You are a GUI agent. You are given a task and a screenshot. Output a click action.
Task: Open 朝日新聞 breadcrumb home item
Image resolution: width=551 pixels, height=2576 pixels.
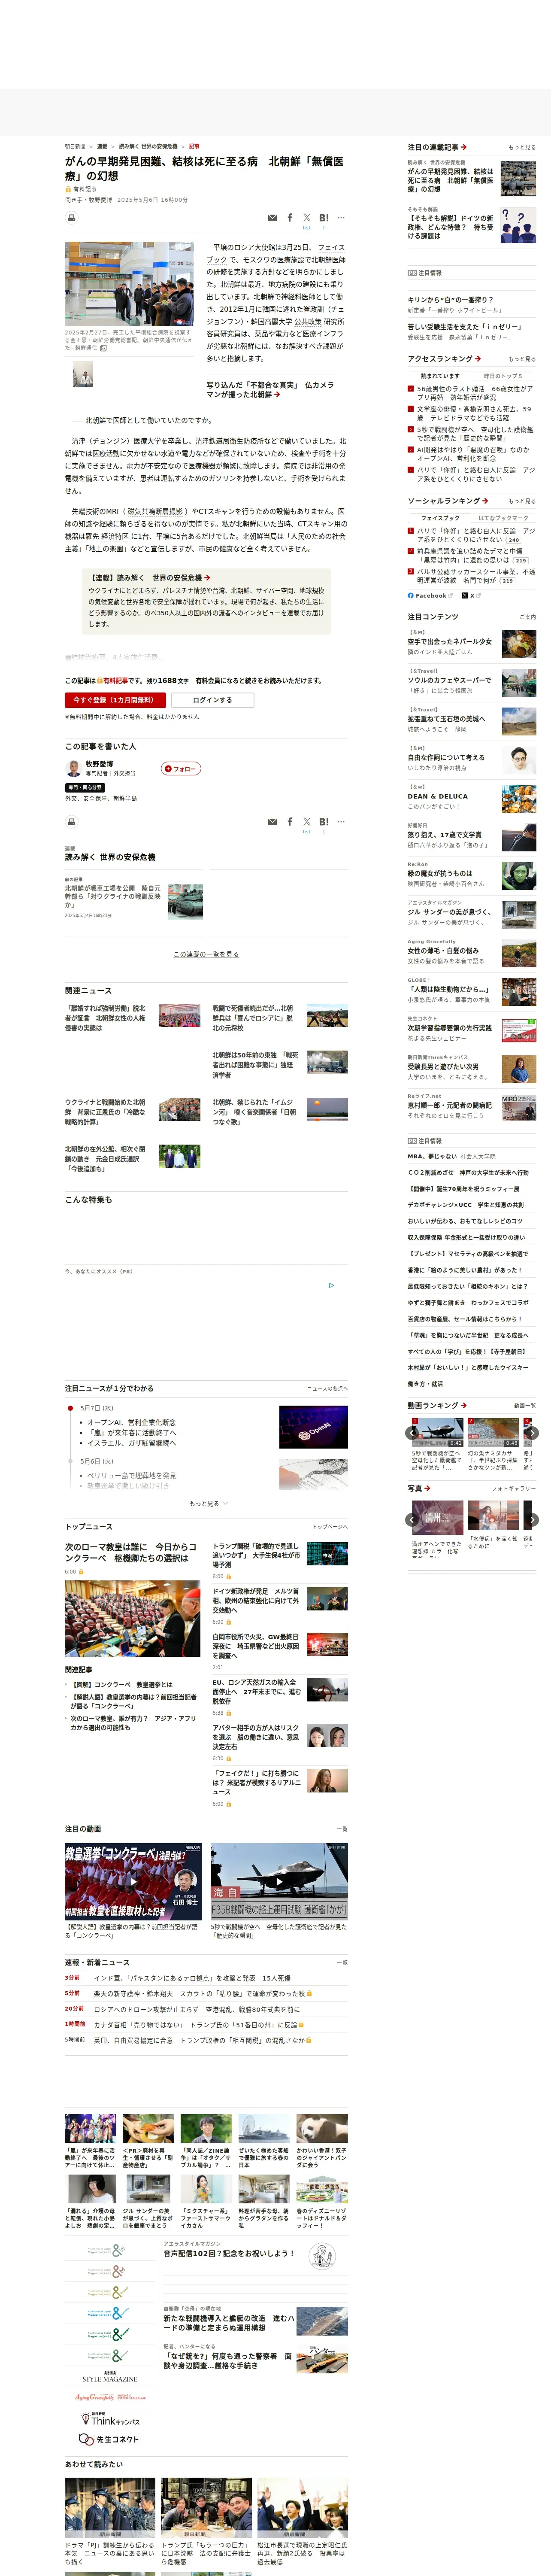[x=75, y=146]
